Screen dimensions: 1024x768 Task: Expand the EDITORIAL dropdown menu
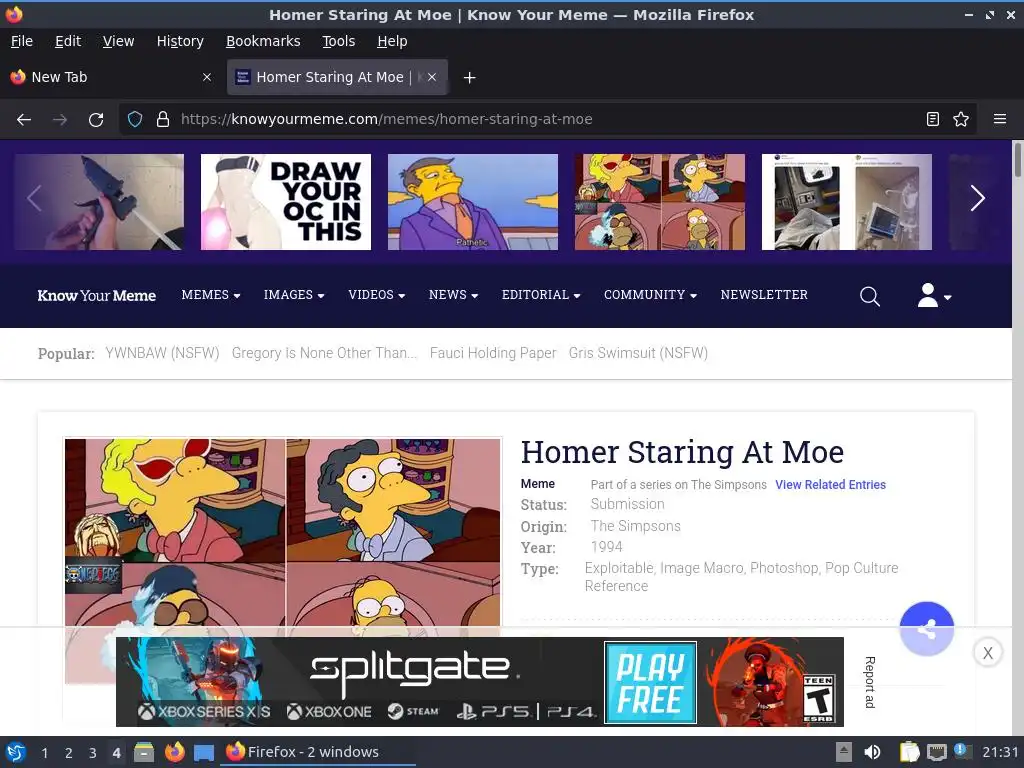click(541, 295)
